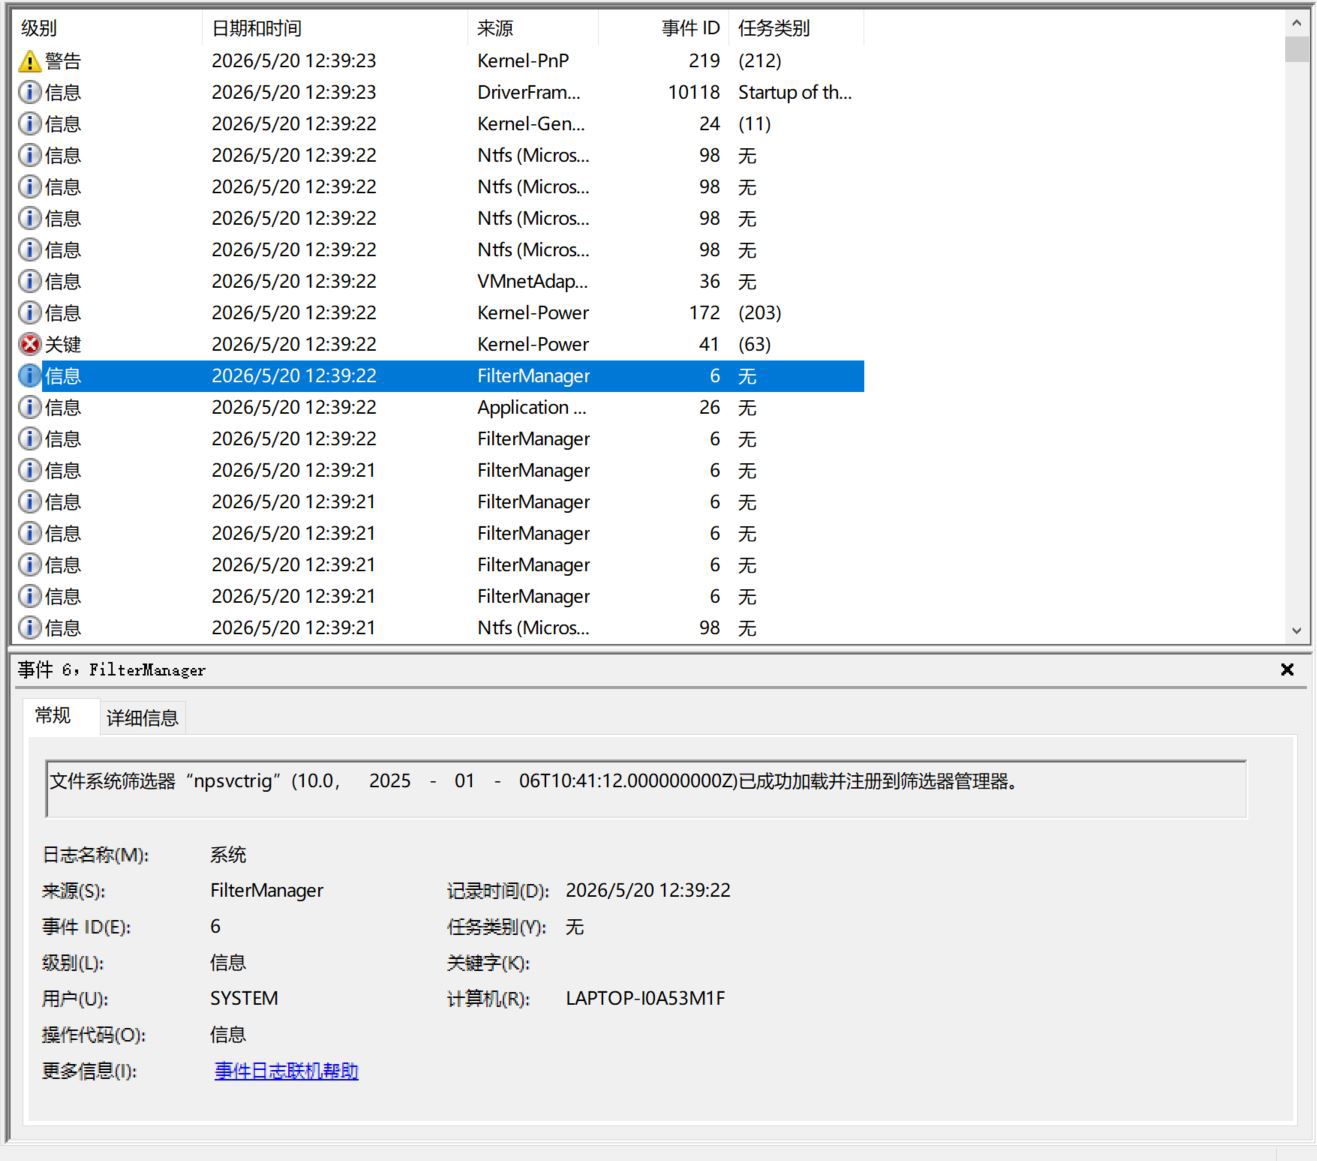The image size is (1317, 1161).
Task: Switch to the 详细信息 tab
Action: click(142, 717)
